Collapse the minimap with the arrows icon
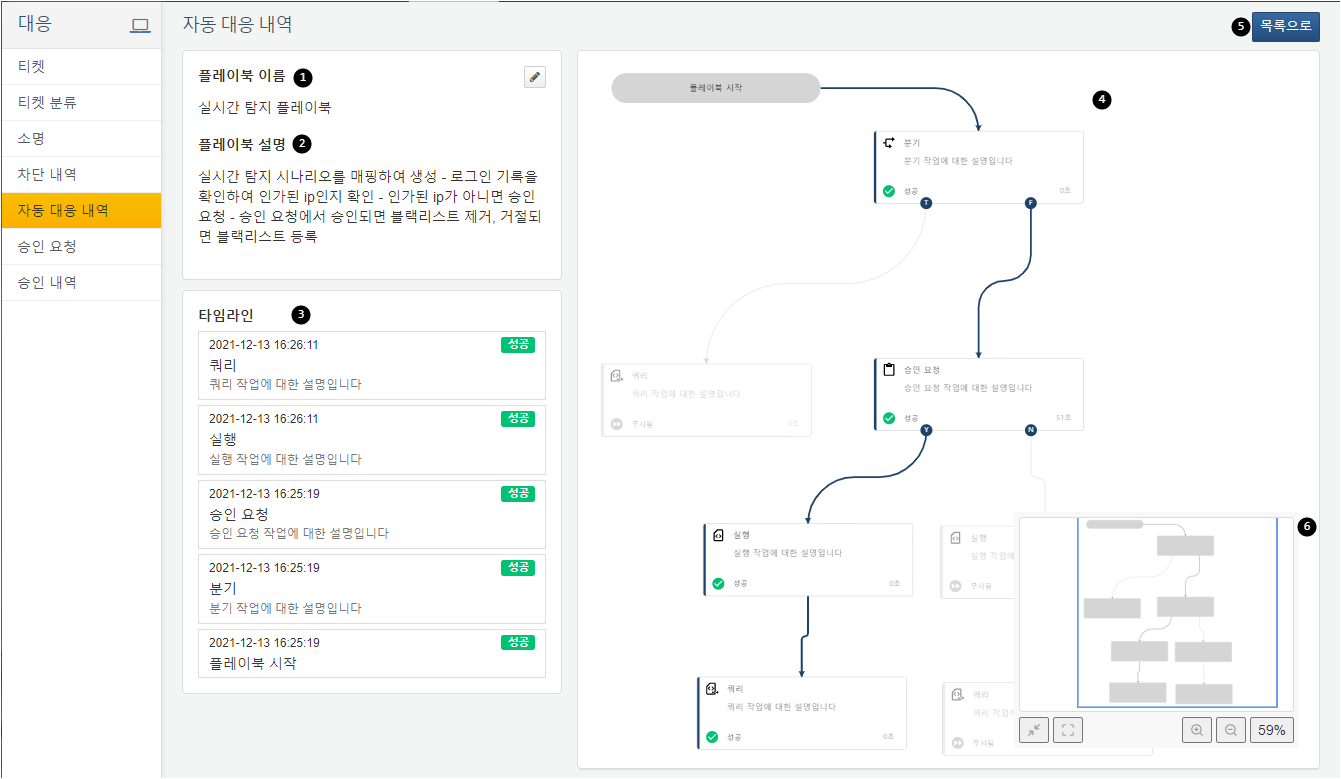The image size is (1341, 779). 1034,730
